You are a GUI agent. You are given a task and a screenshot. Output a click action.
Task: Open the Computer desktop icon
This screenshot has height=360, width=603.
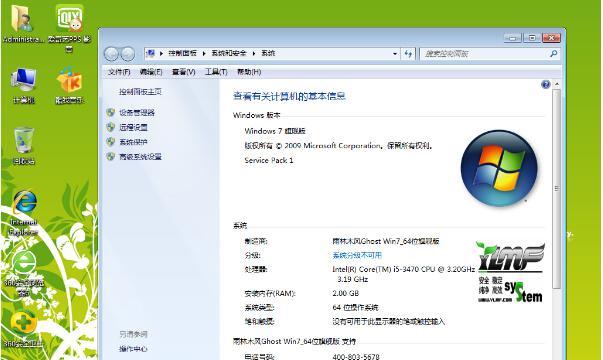[24, 85]
